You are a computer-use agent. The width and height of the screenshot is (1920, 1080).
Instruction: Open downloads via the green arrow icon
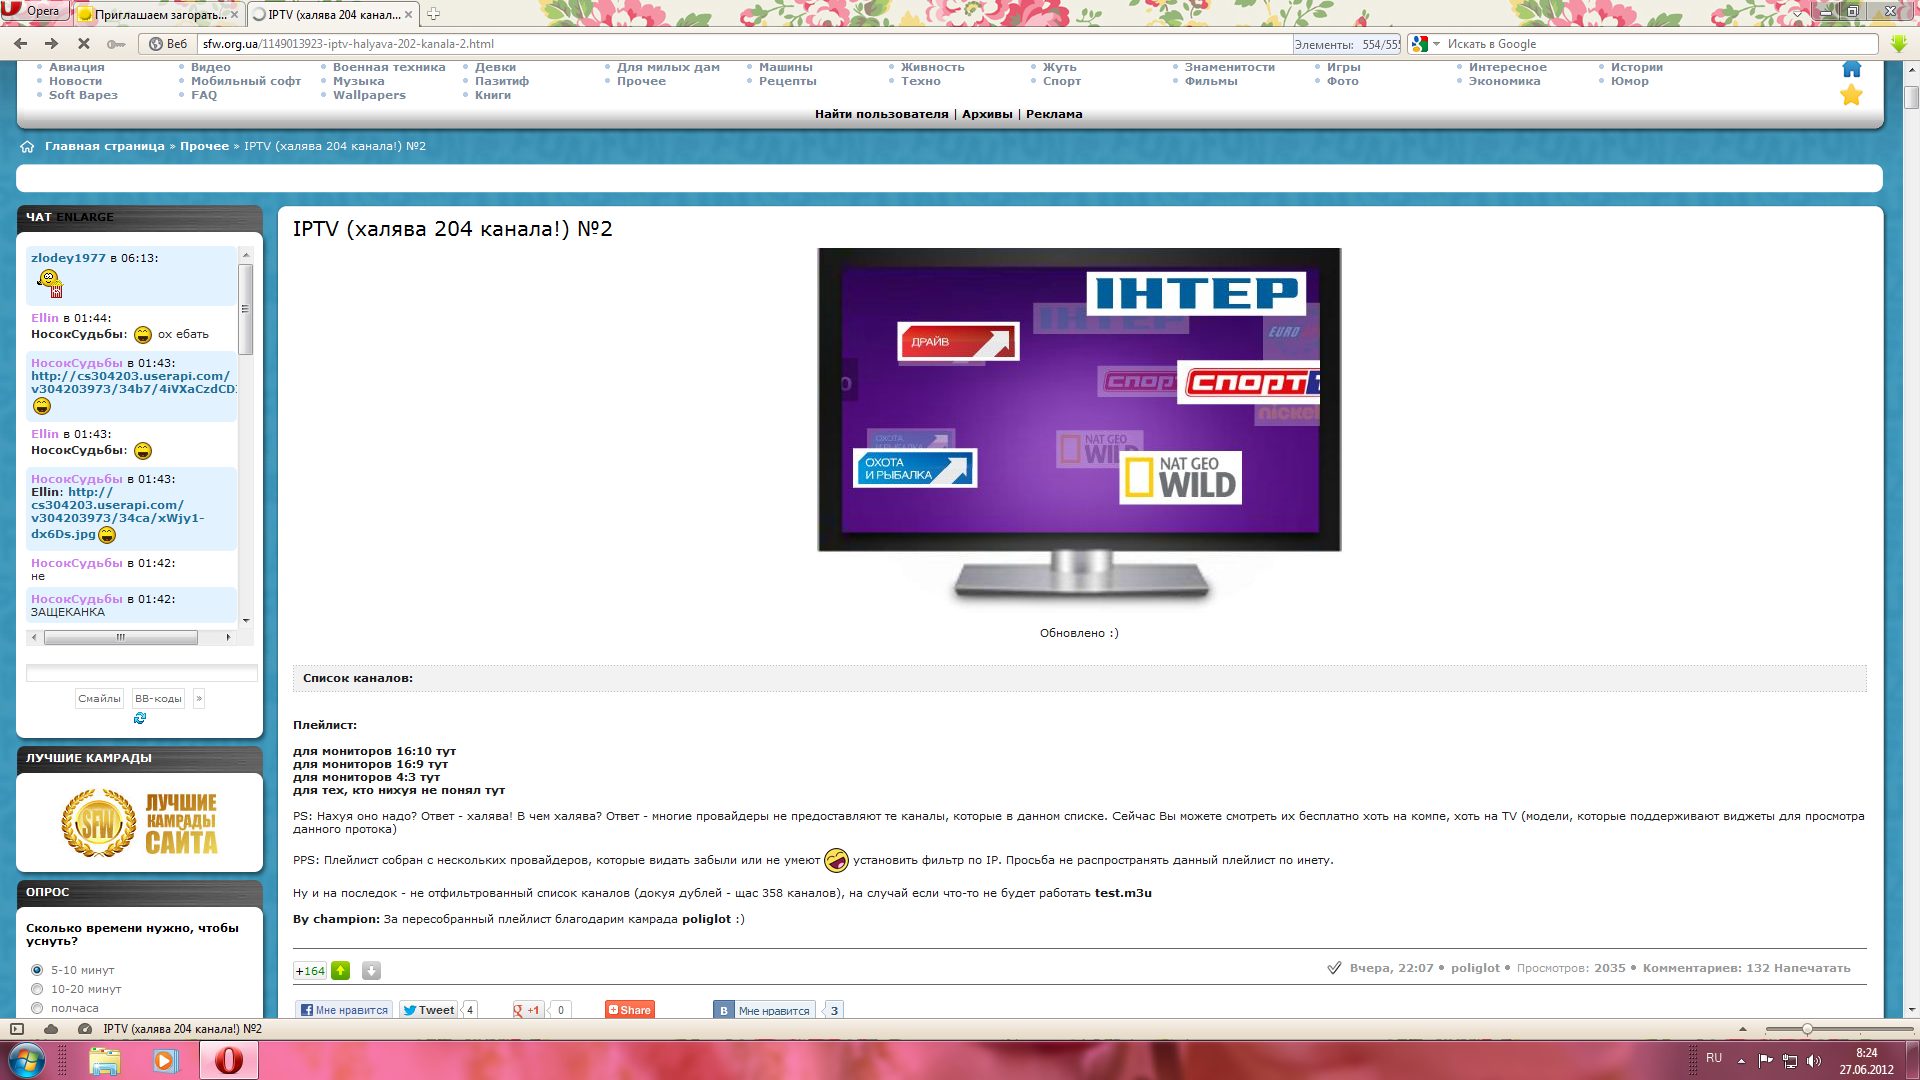click(1898, 44)
